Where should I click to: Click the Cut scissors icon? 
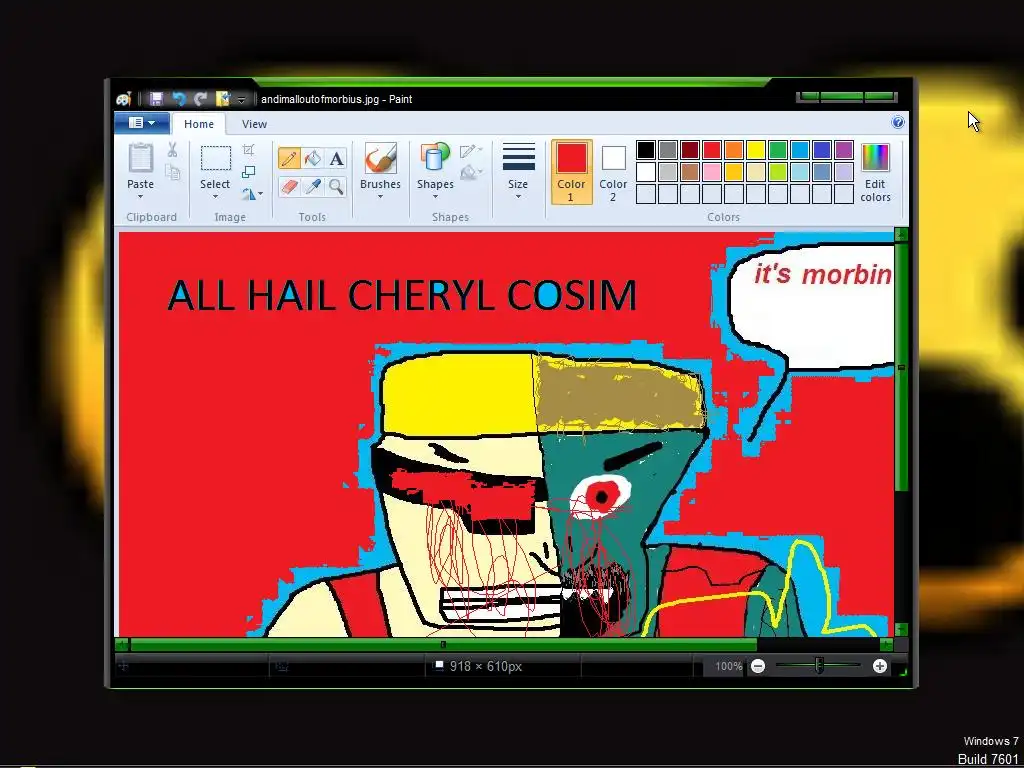tap(172, 150)
